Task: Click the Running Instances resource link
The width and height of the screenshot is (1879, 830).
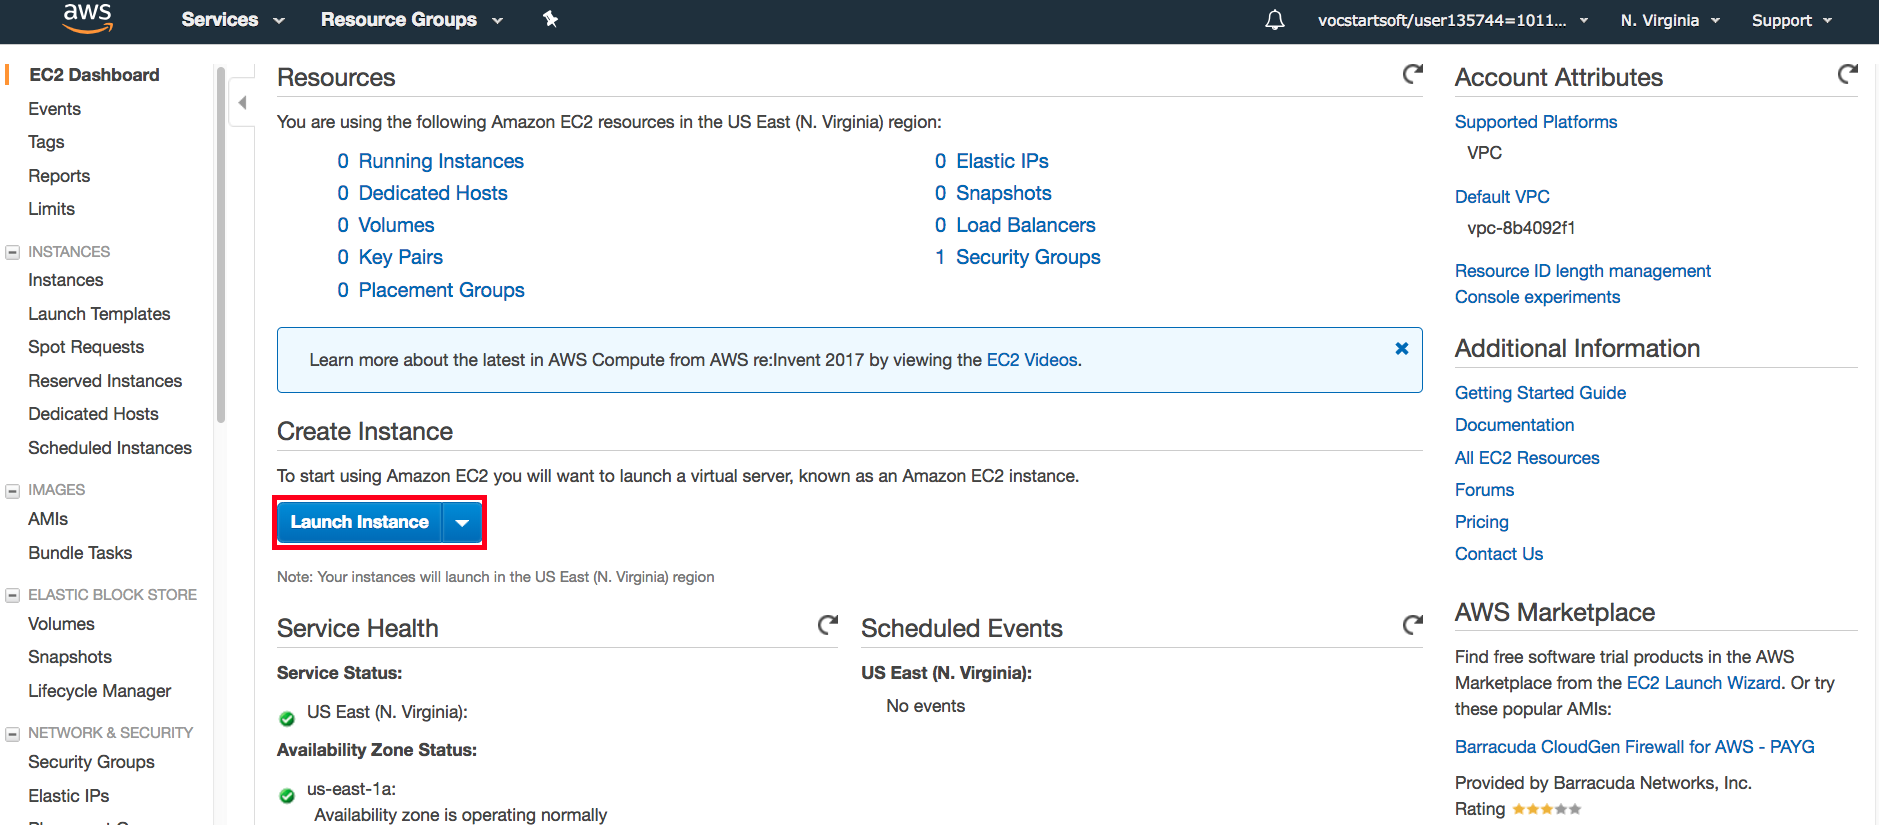Action: (x=441, y=161)
